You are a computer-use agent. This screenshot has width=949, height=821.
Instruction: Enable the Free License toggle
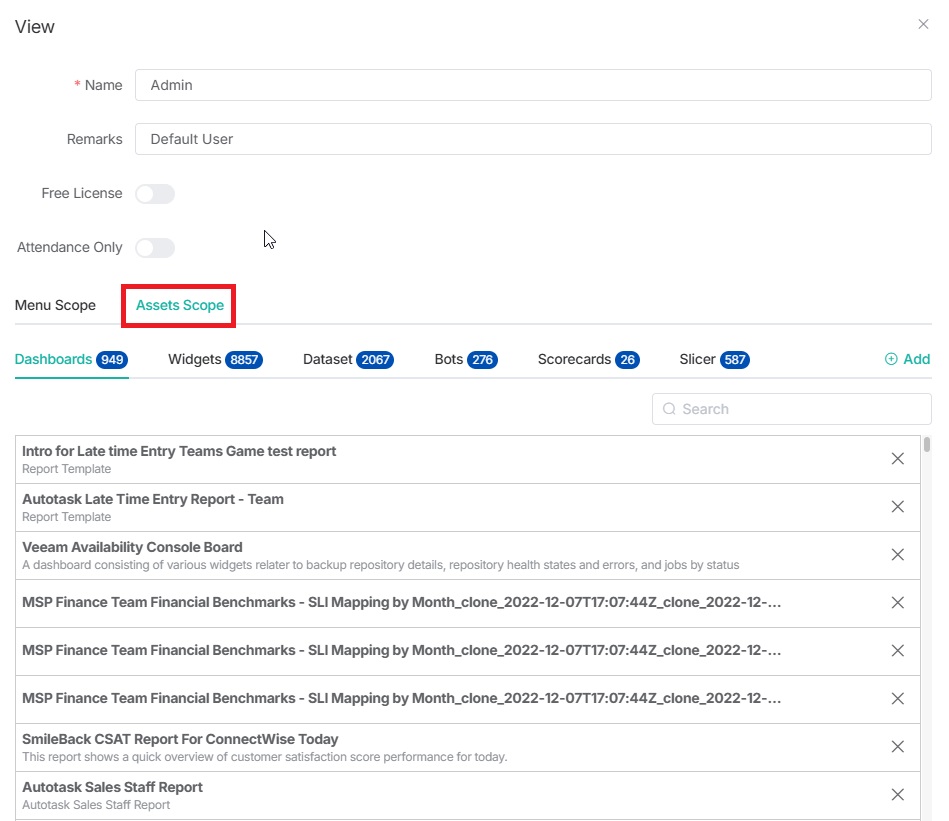tap(155, 194)
